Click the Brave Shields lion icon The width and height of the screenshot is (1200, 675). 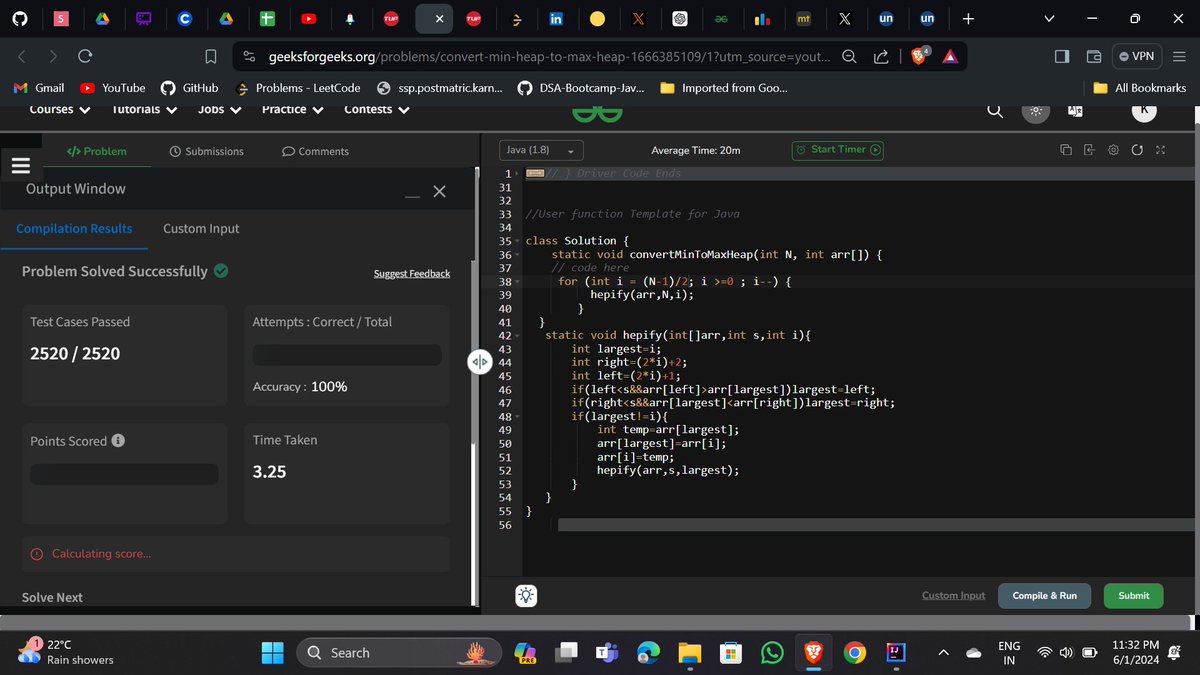(x=918, y=57)
